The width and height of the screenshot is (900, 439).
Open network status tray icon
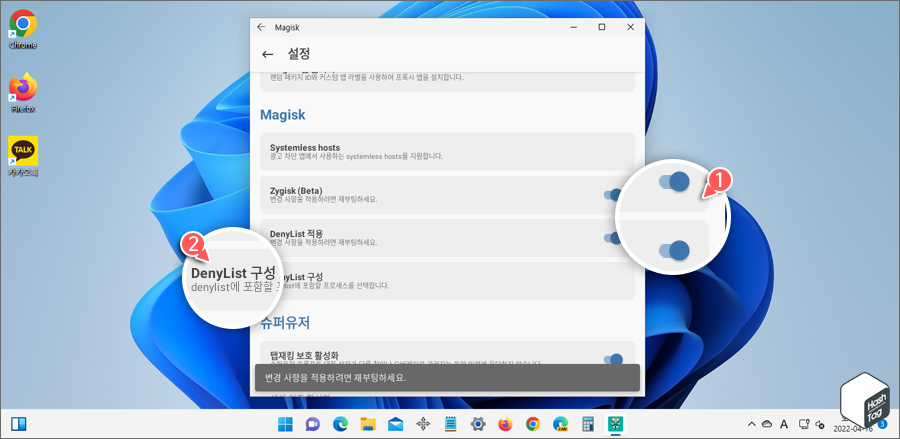tap(804, 424)
